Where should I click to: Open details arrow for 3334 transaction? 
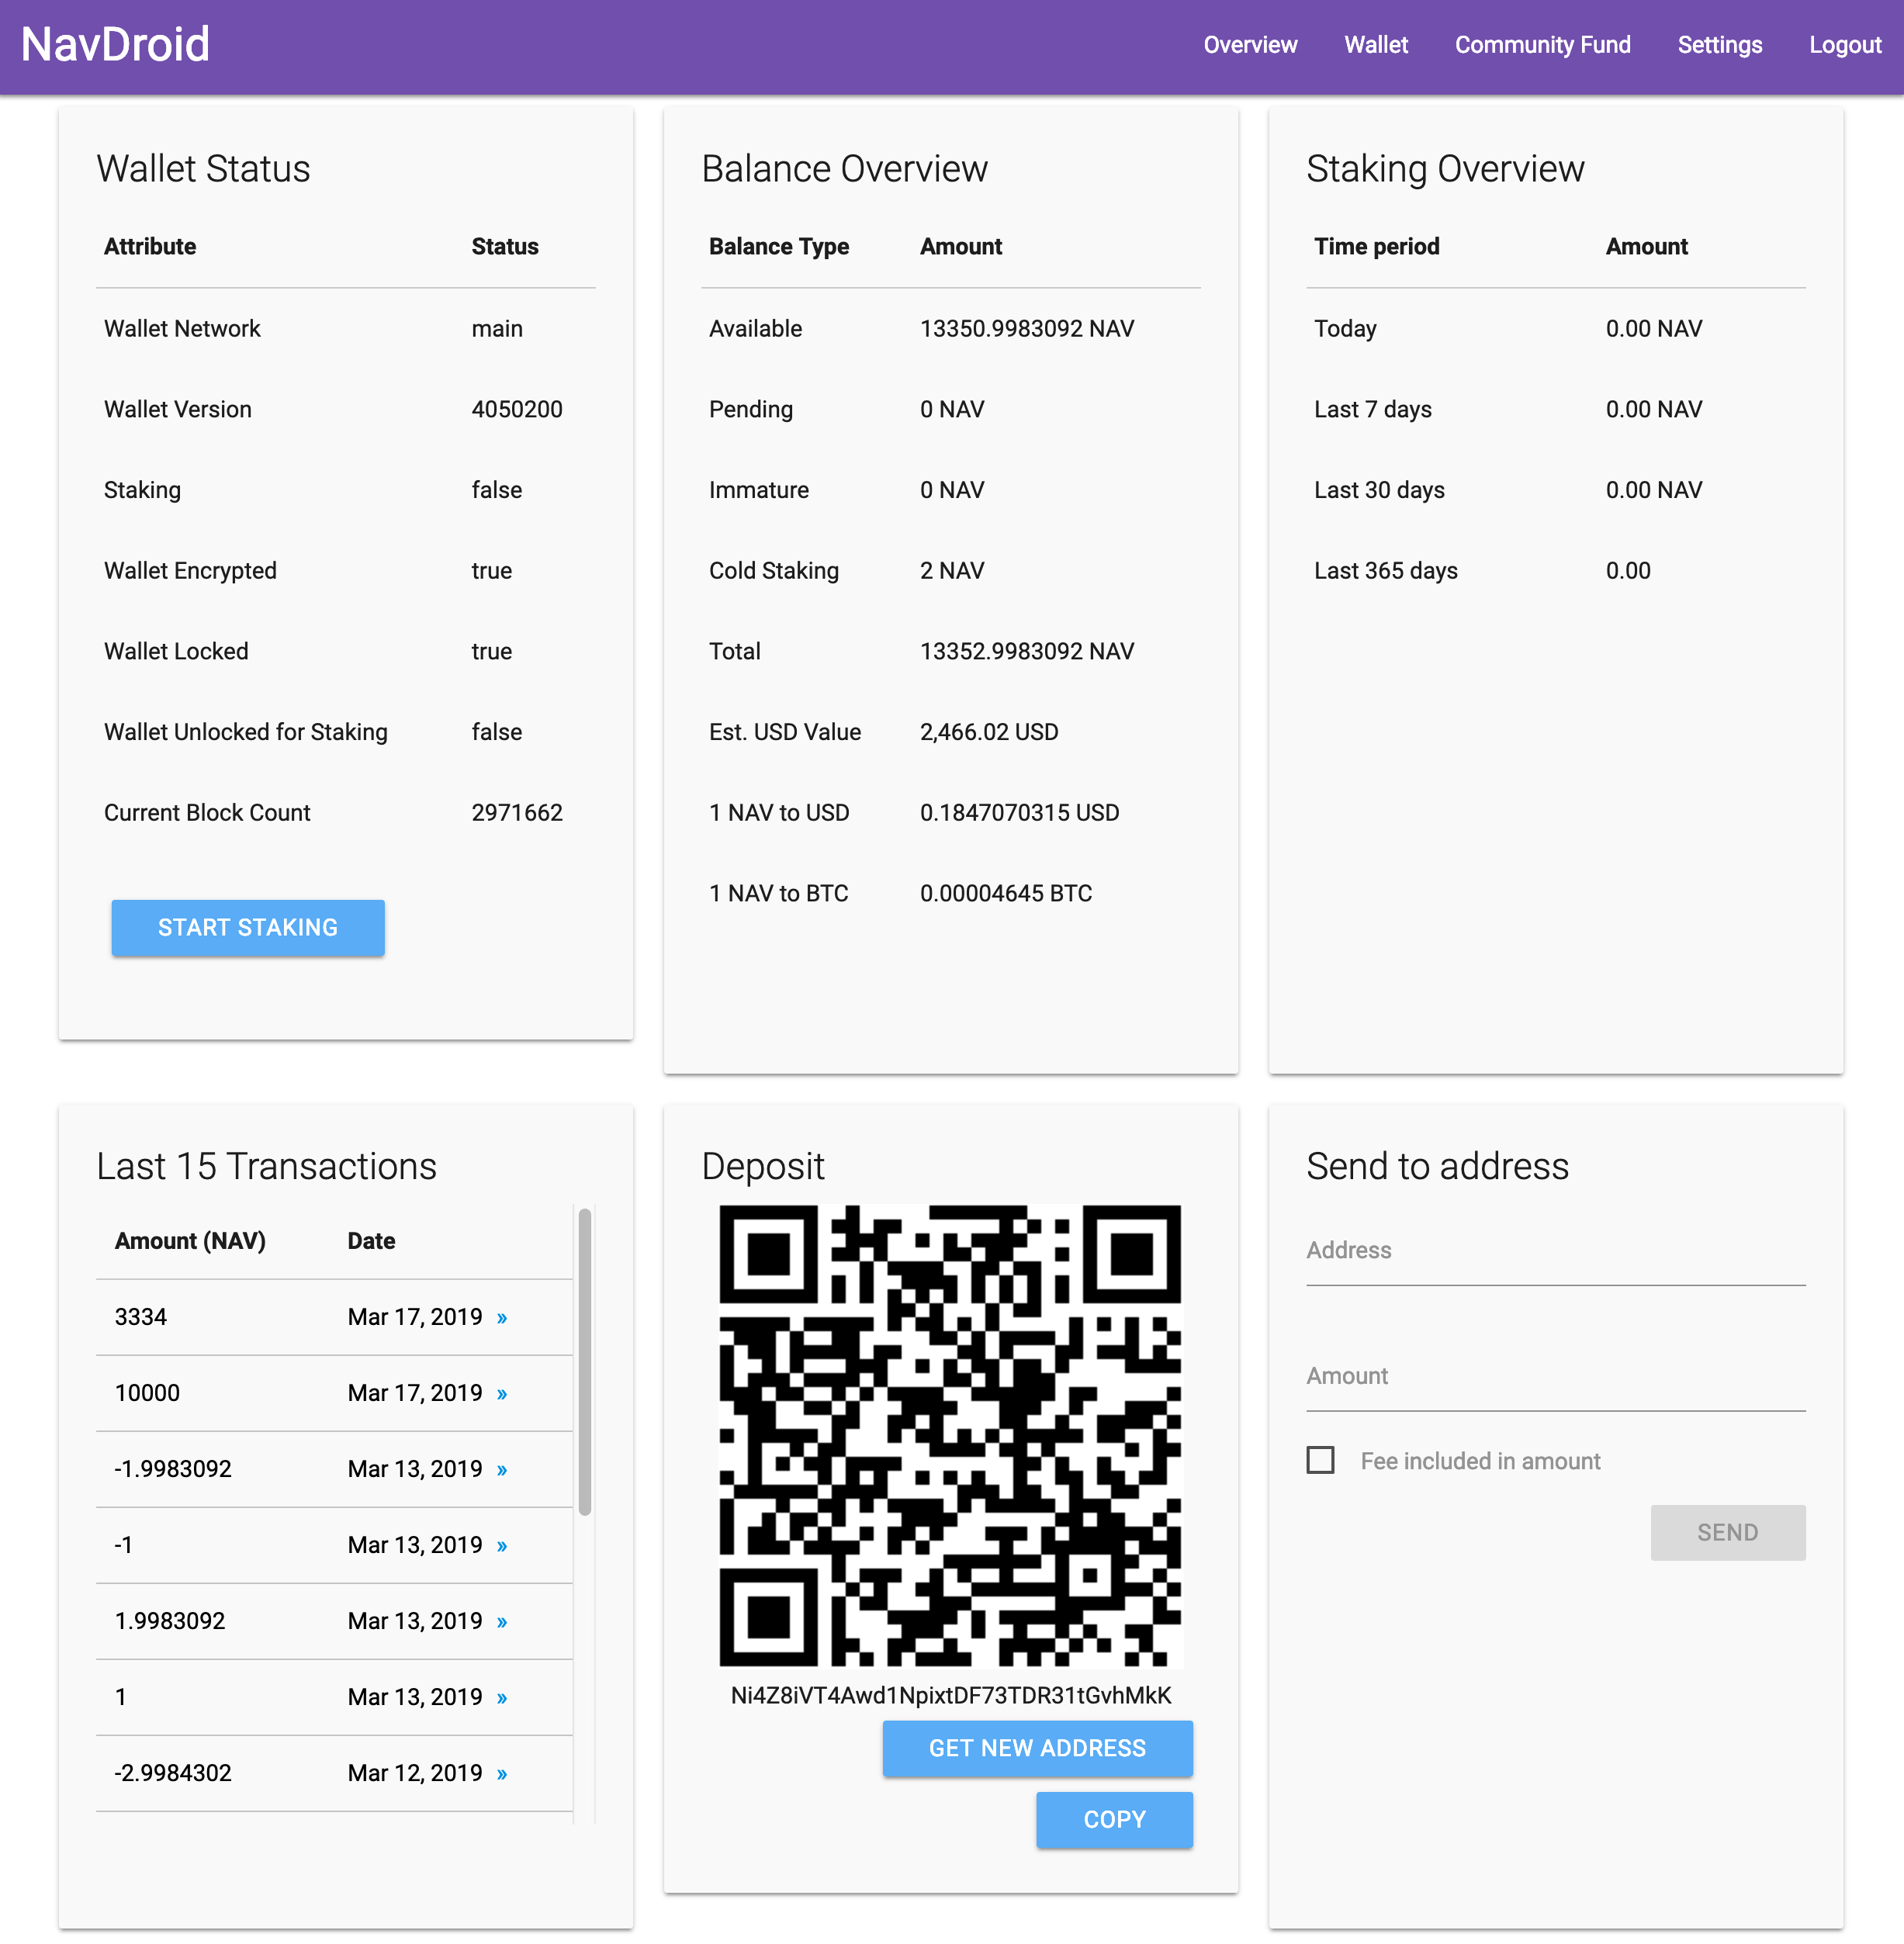502,1318
